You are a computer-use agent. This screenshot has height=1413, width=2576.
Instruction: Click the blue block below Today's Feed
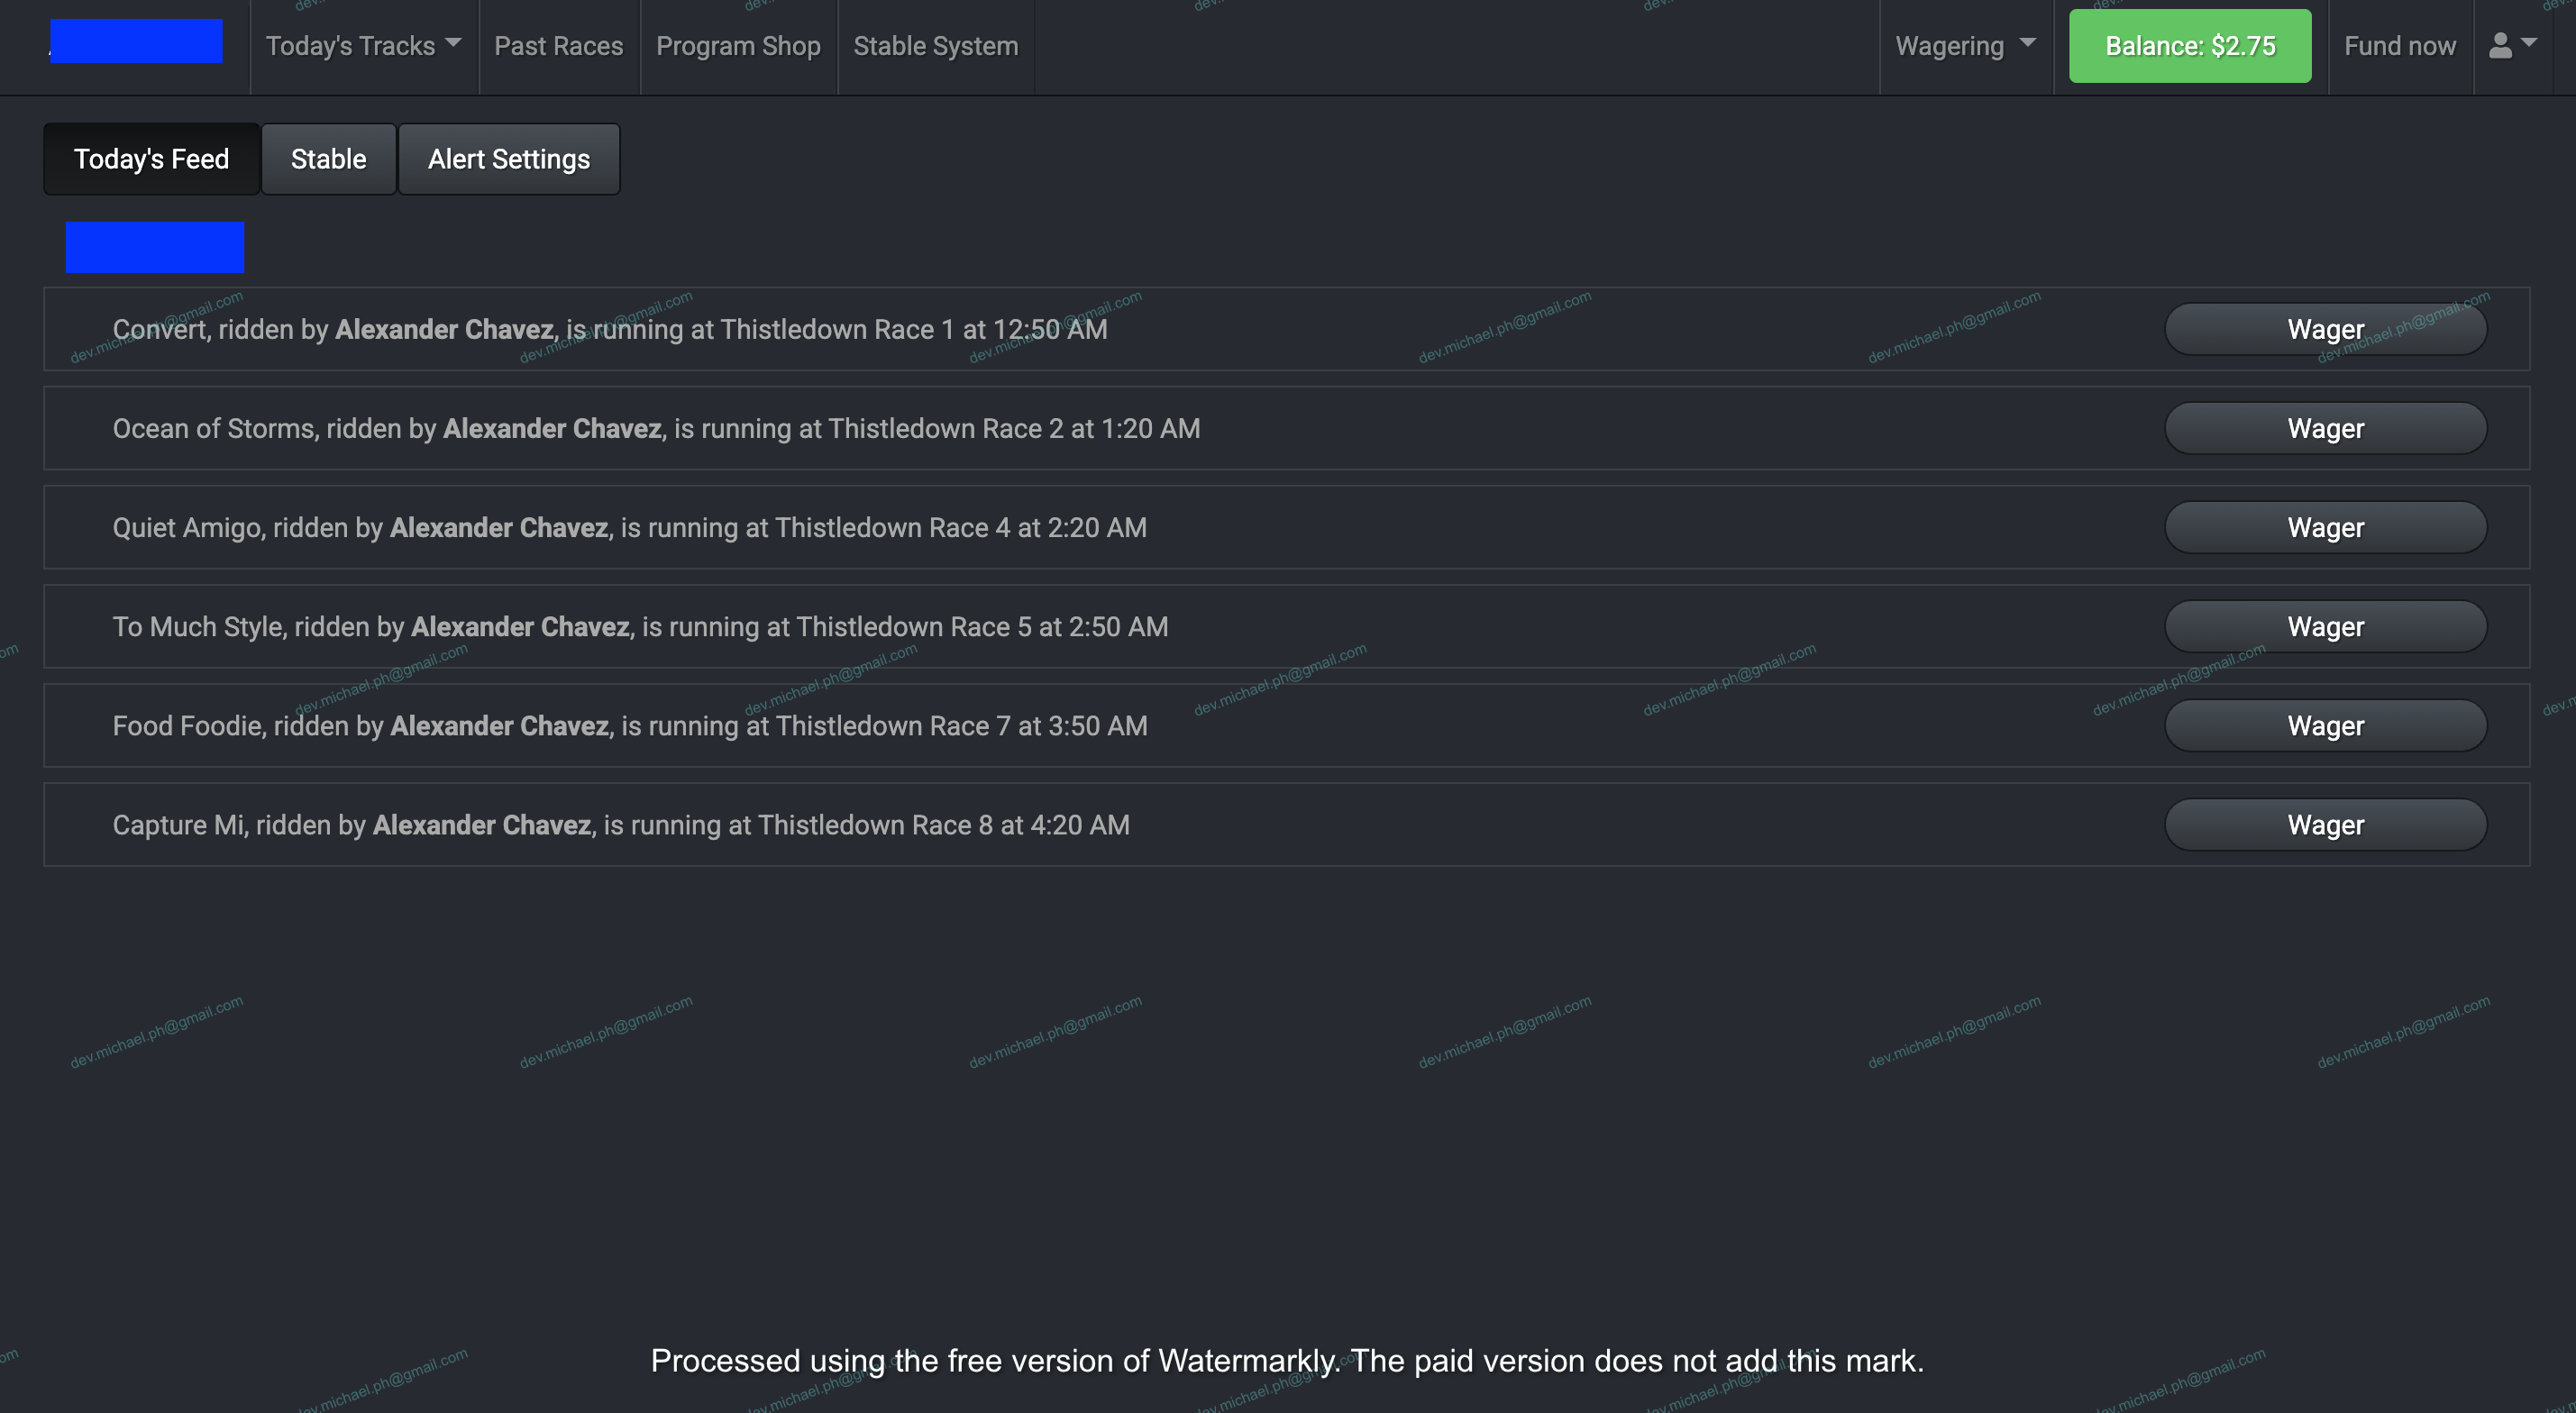(155, 247)
